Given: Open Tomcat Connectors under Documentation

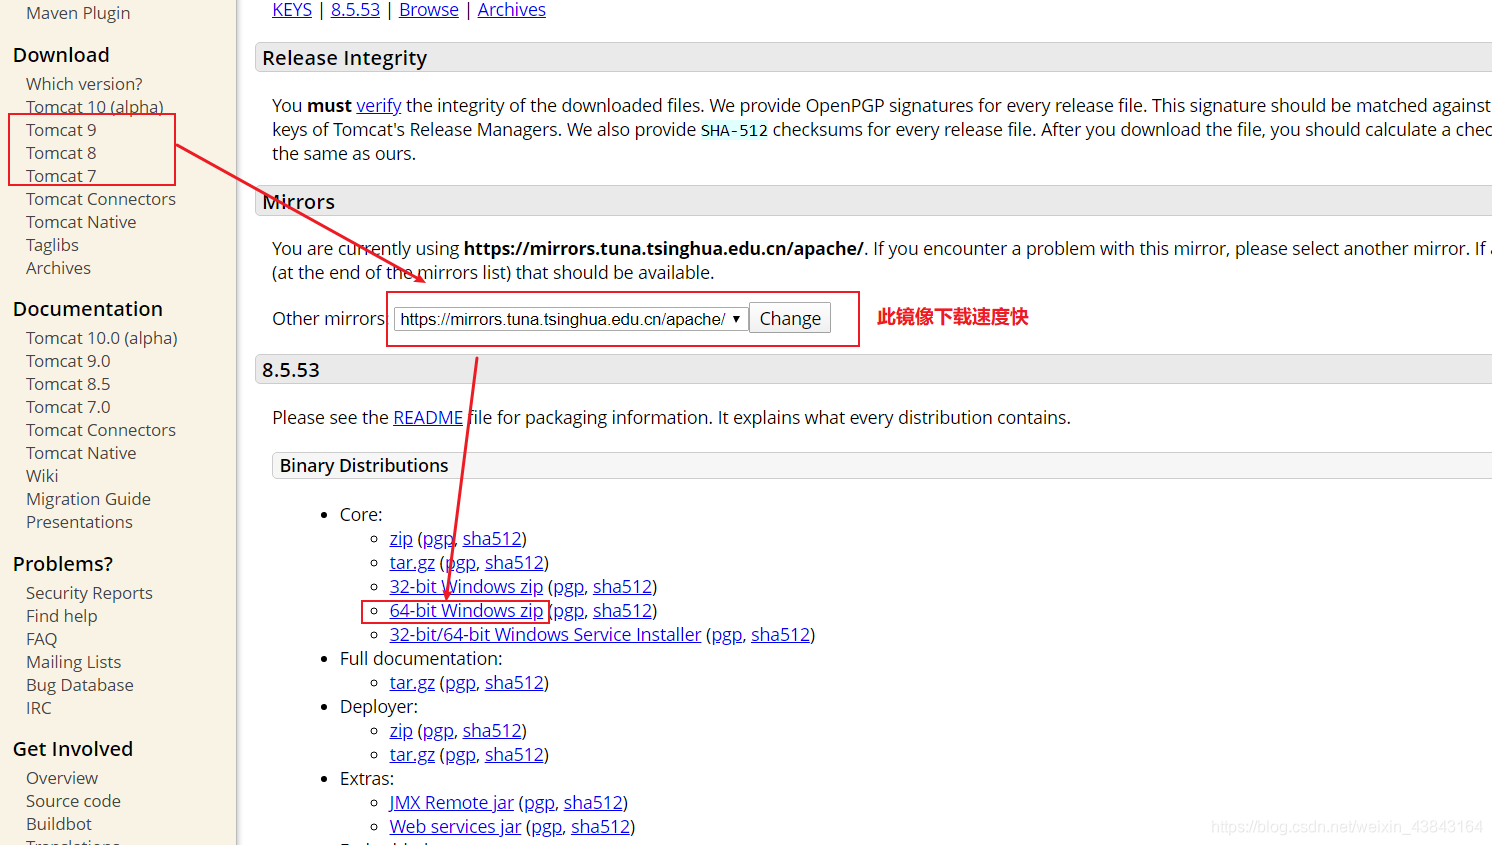Looking at the screenshot, I should pyautogui.click(x=101, y=430).
